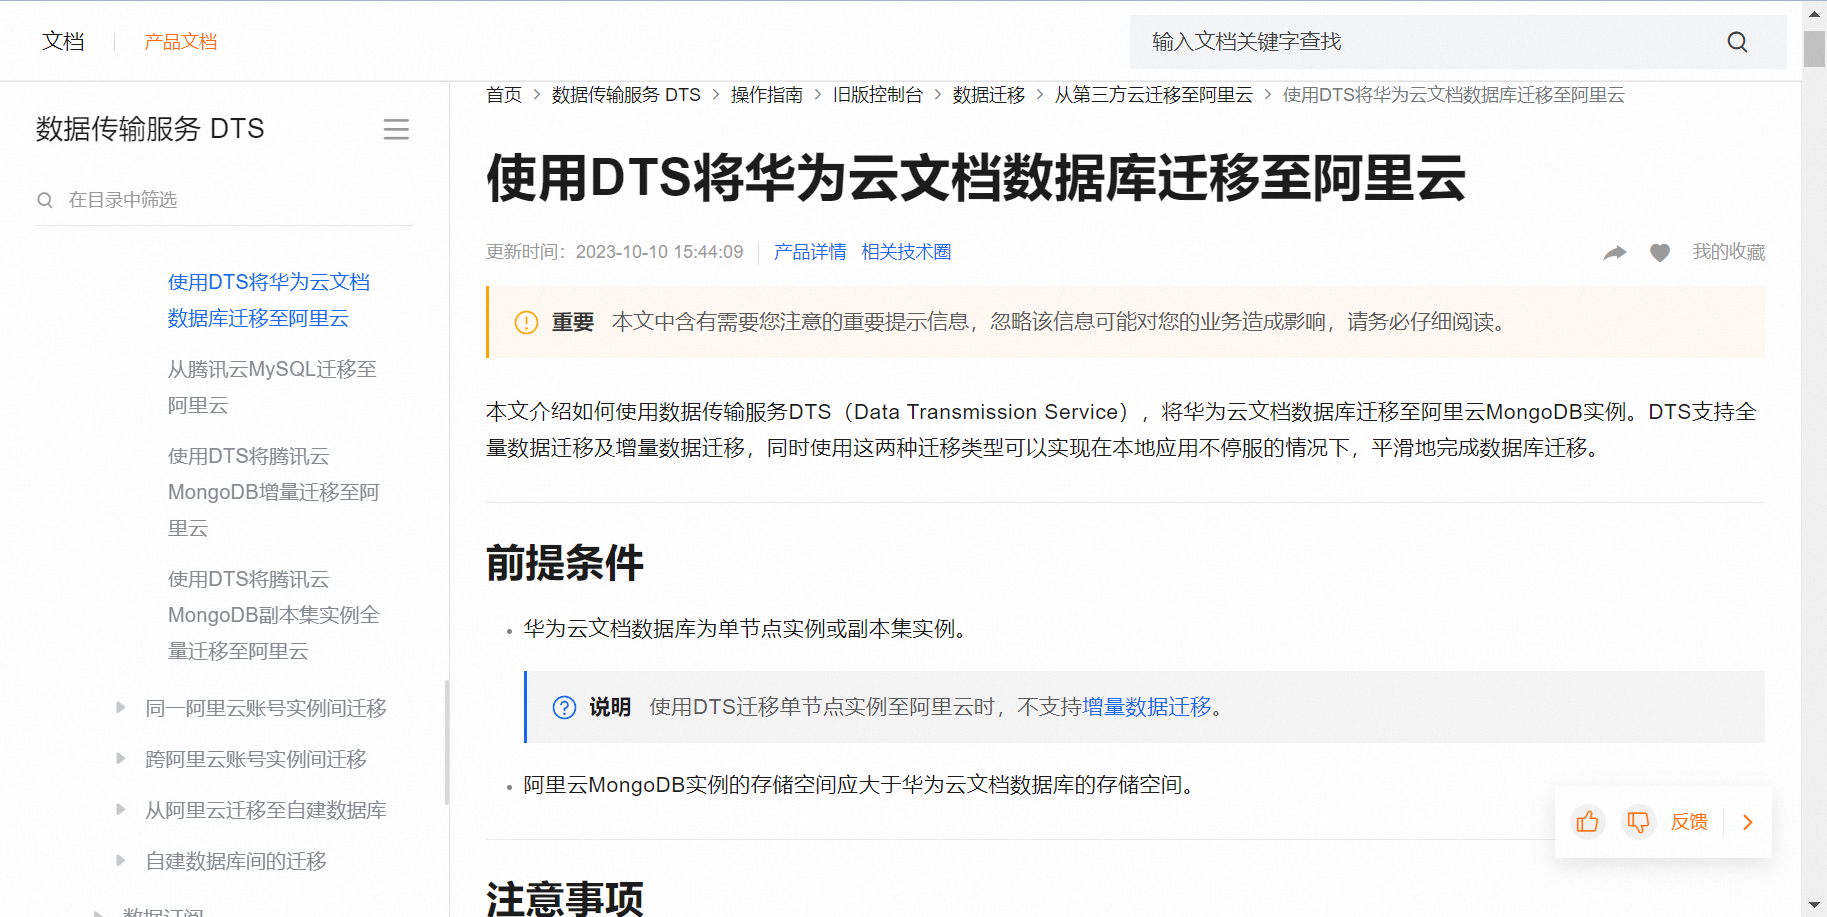Open 从腾讯云MySQL迁移至阿里云 in sidebar
This screenshot has height=917, width=1827.
tap(272, 387)
